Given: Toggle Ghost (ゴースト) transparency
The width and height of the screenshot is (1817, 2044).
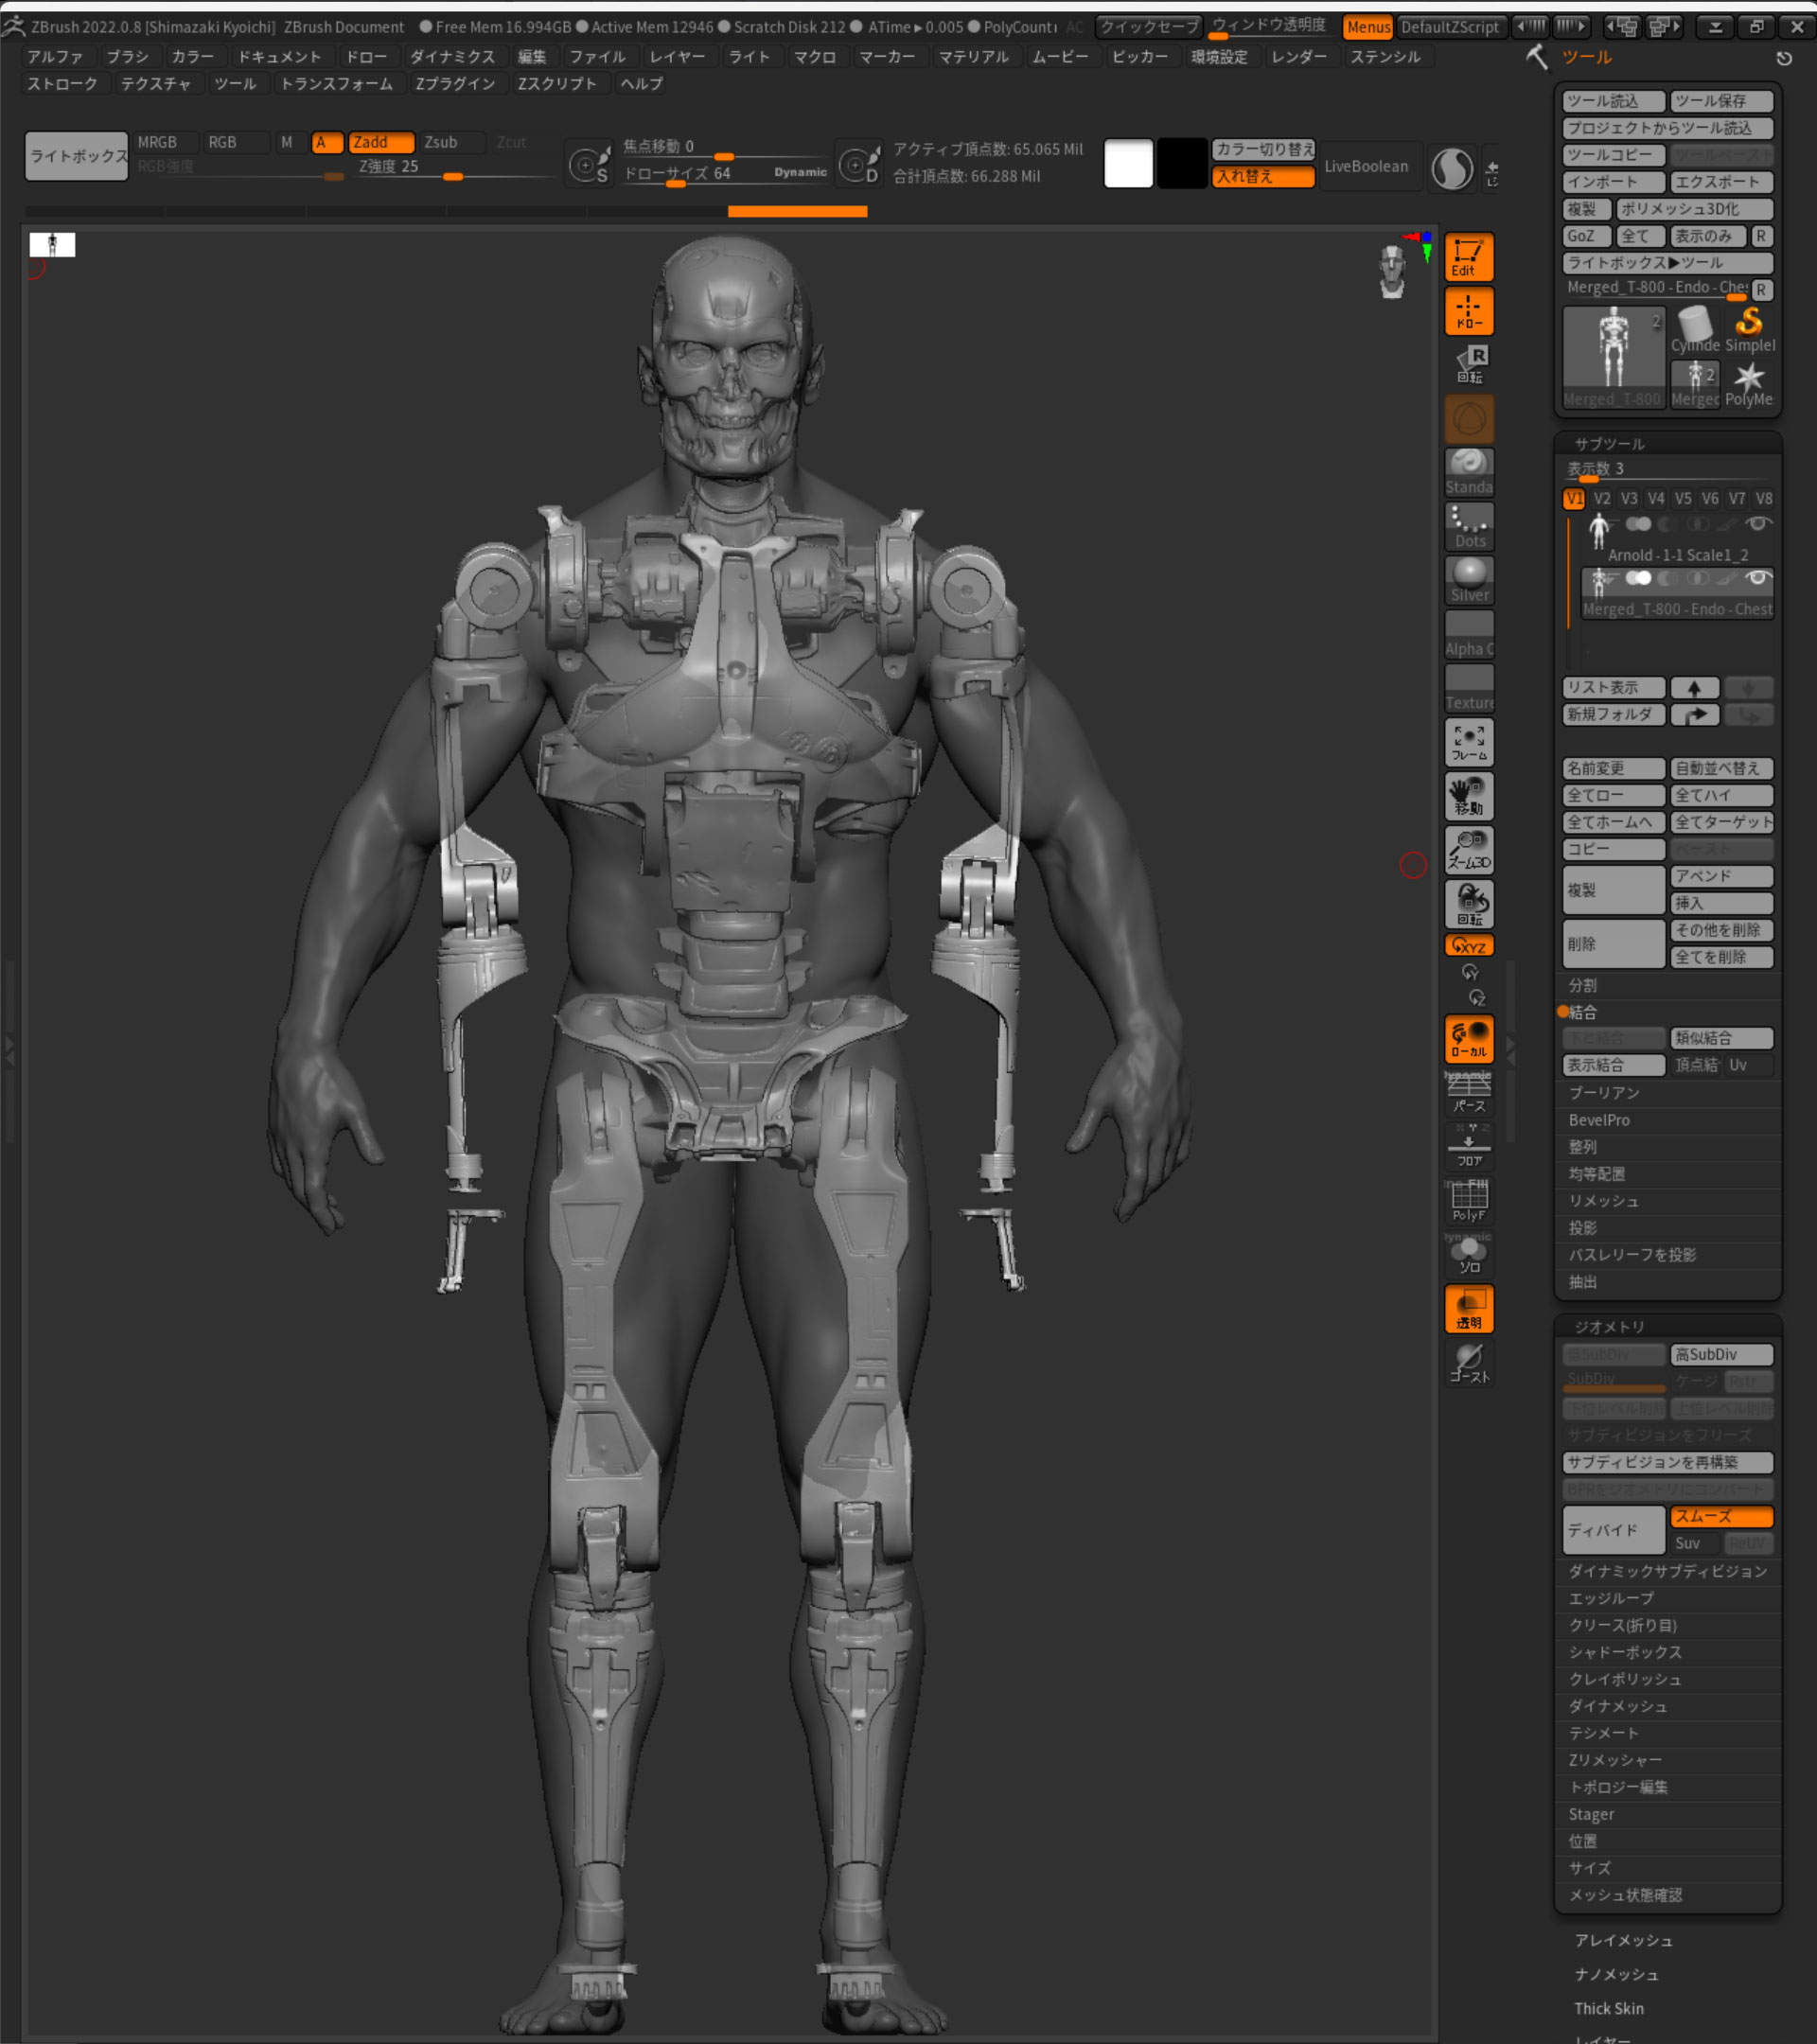Looking at the screenshot, I should tap(1468, 1362).
